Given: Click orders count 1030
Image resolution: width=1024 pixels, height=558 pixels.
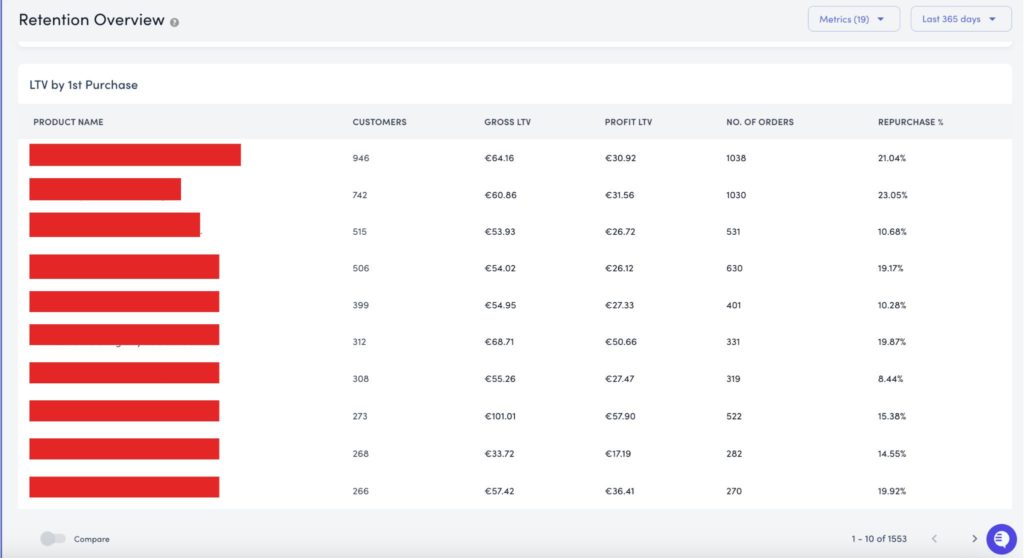Looking at the screenshot, I should click(736, 195).
